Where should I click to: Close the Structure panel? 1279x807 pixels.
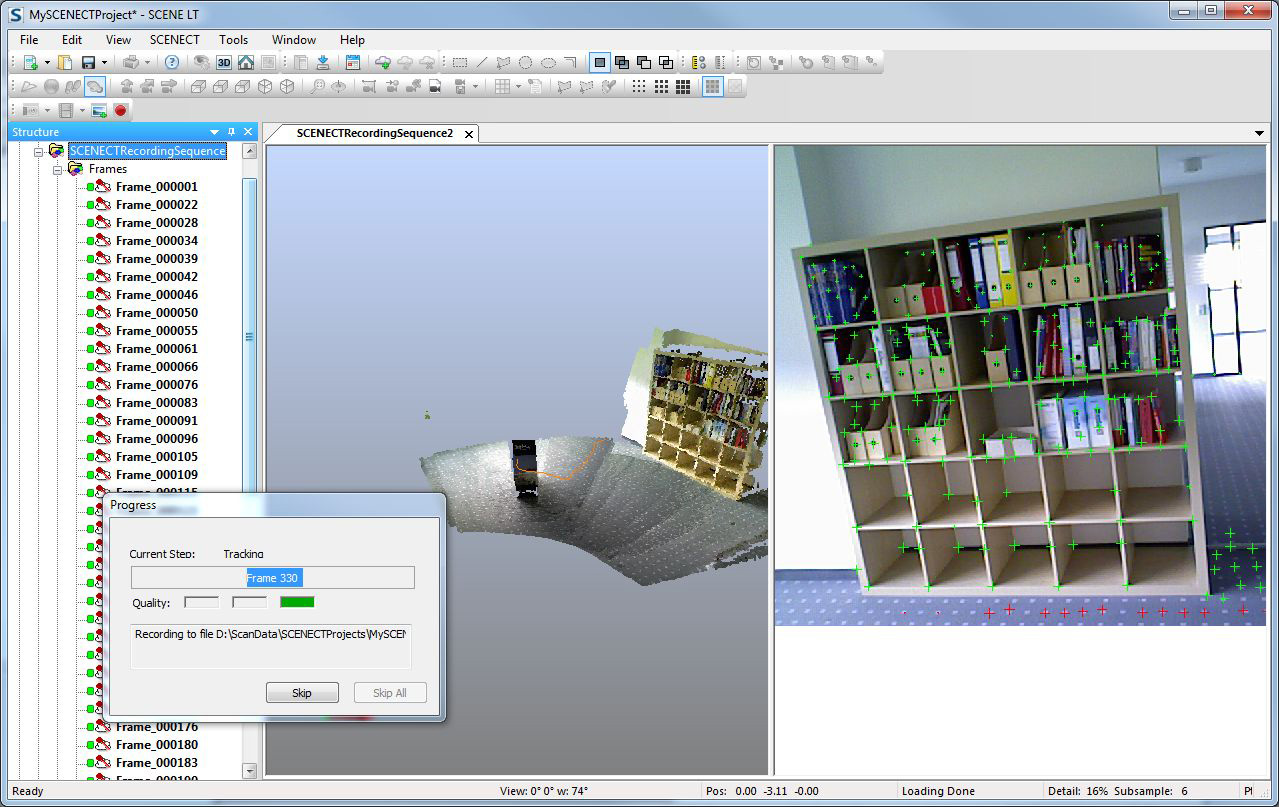(x=248, y=132)
